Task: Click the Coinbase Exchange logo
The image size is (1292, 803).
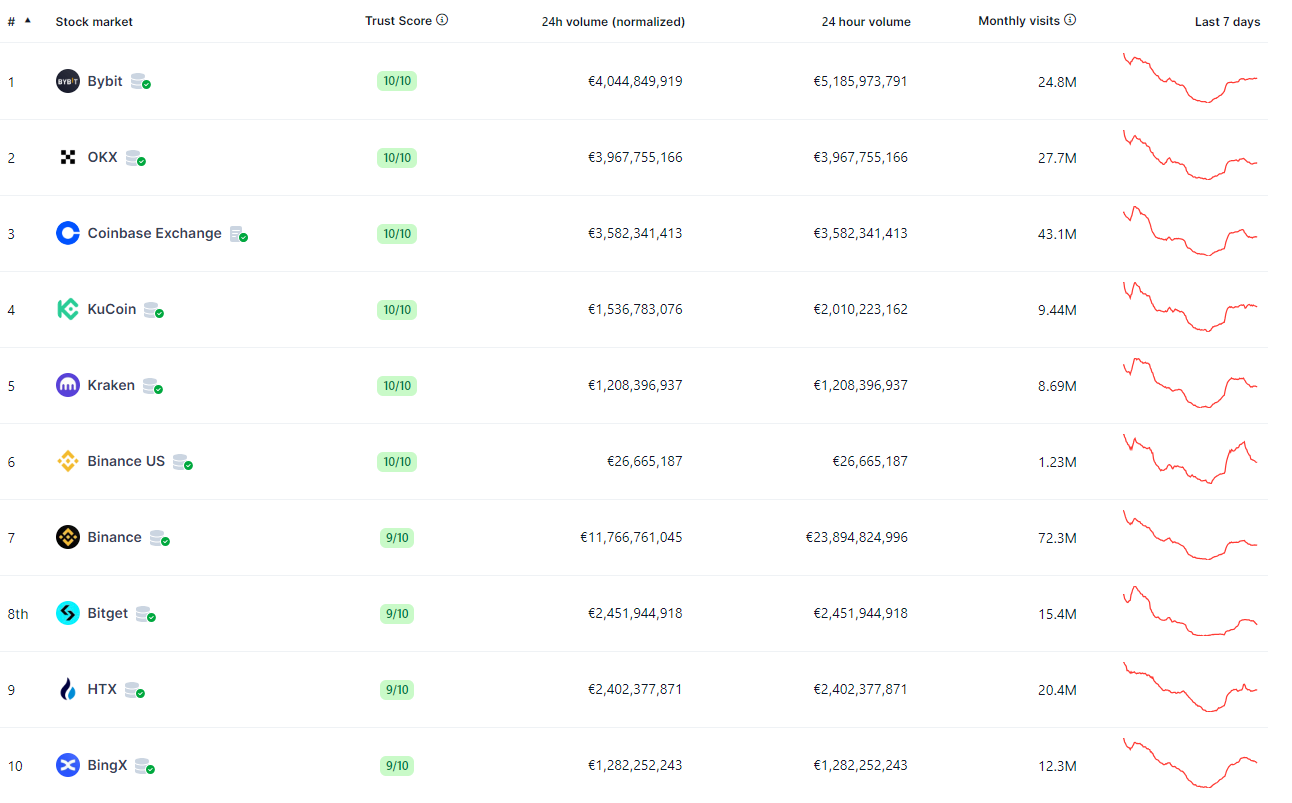Action: (68, 233)
